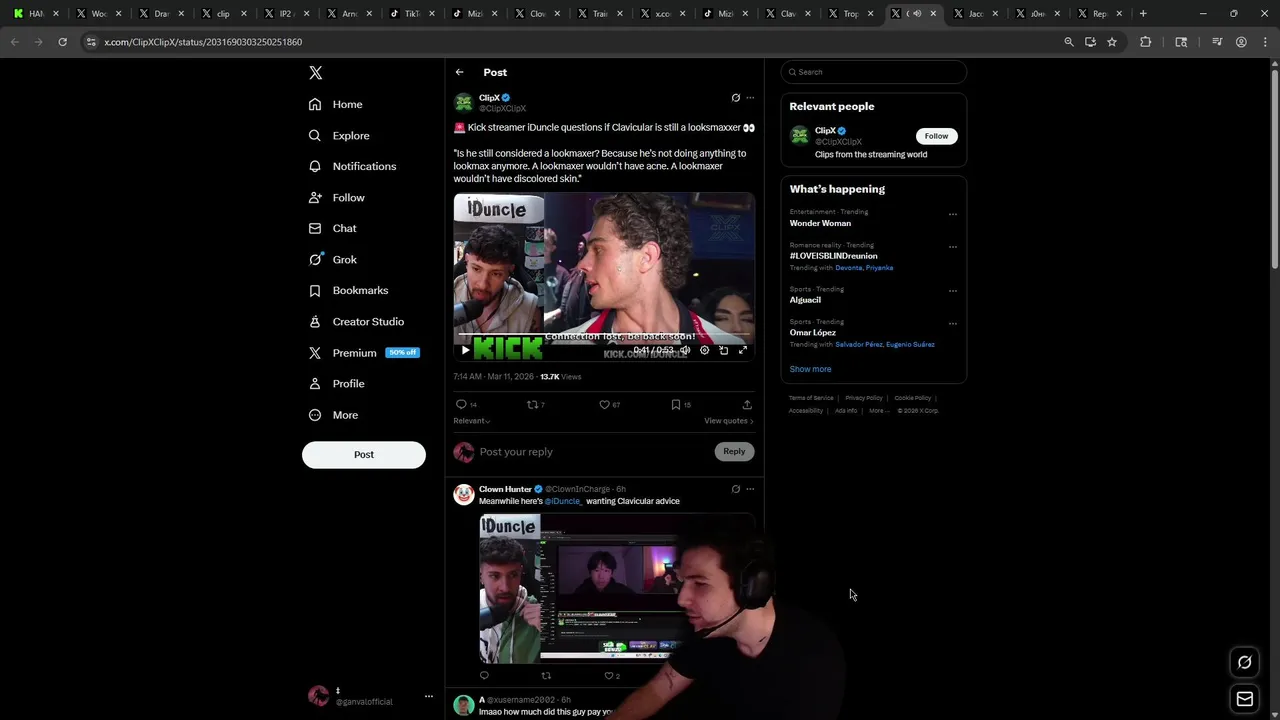Switch to the 'clip' browser tab

[223, 14]
